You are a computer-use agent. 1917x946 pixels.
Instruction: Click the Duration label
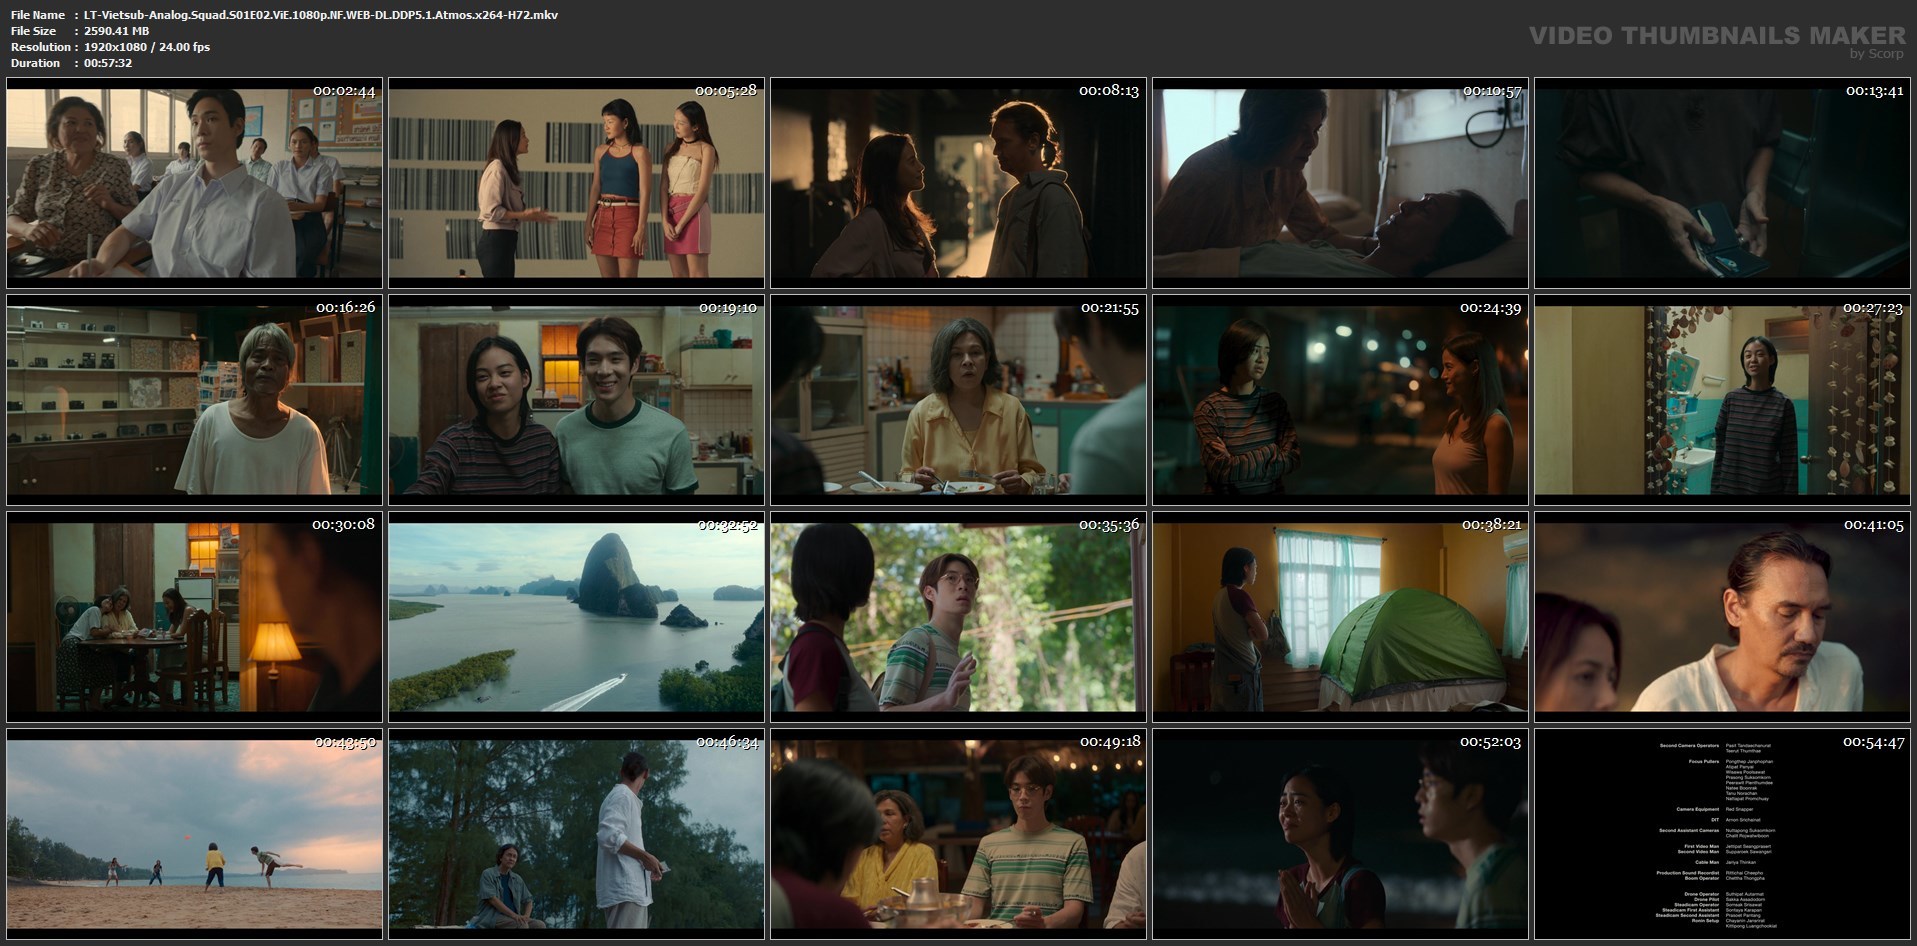[x=36, y=63]
